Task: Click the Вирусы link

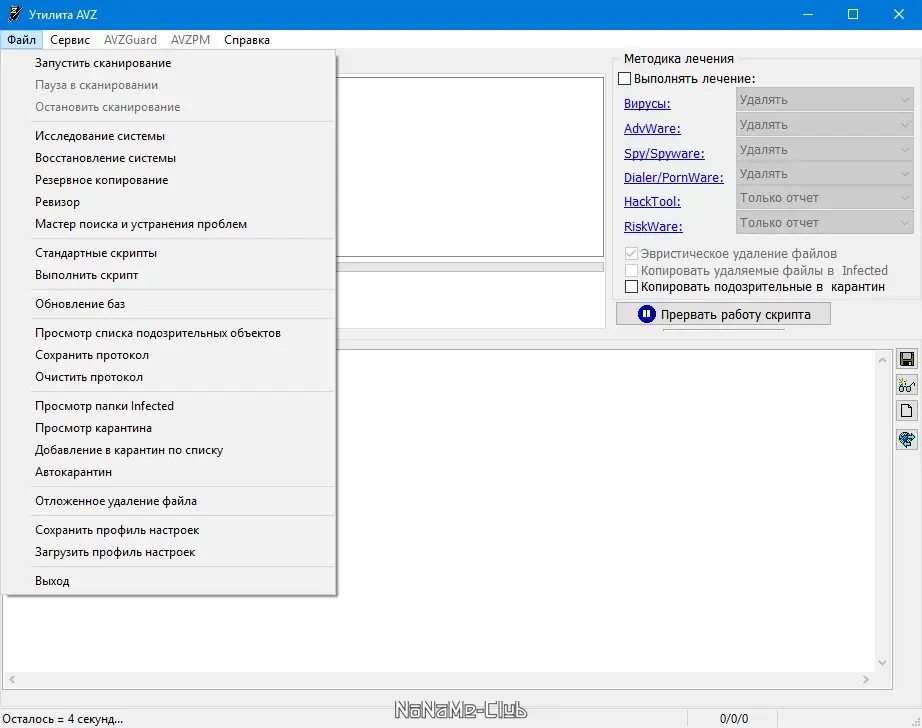Action: pos(647,103)
